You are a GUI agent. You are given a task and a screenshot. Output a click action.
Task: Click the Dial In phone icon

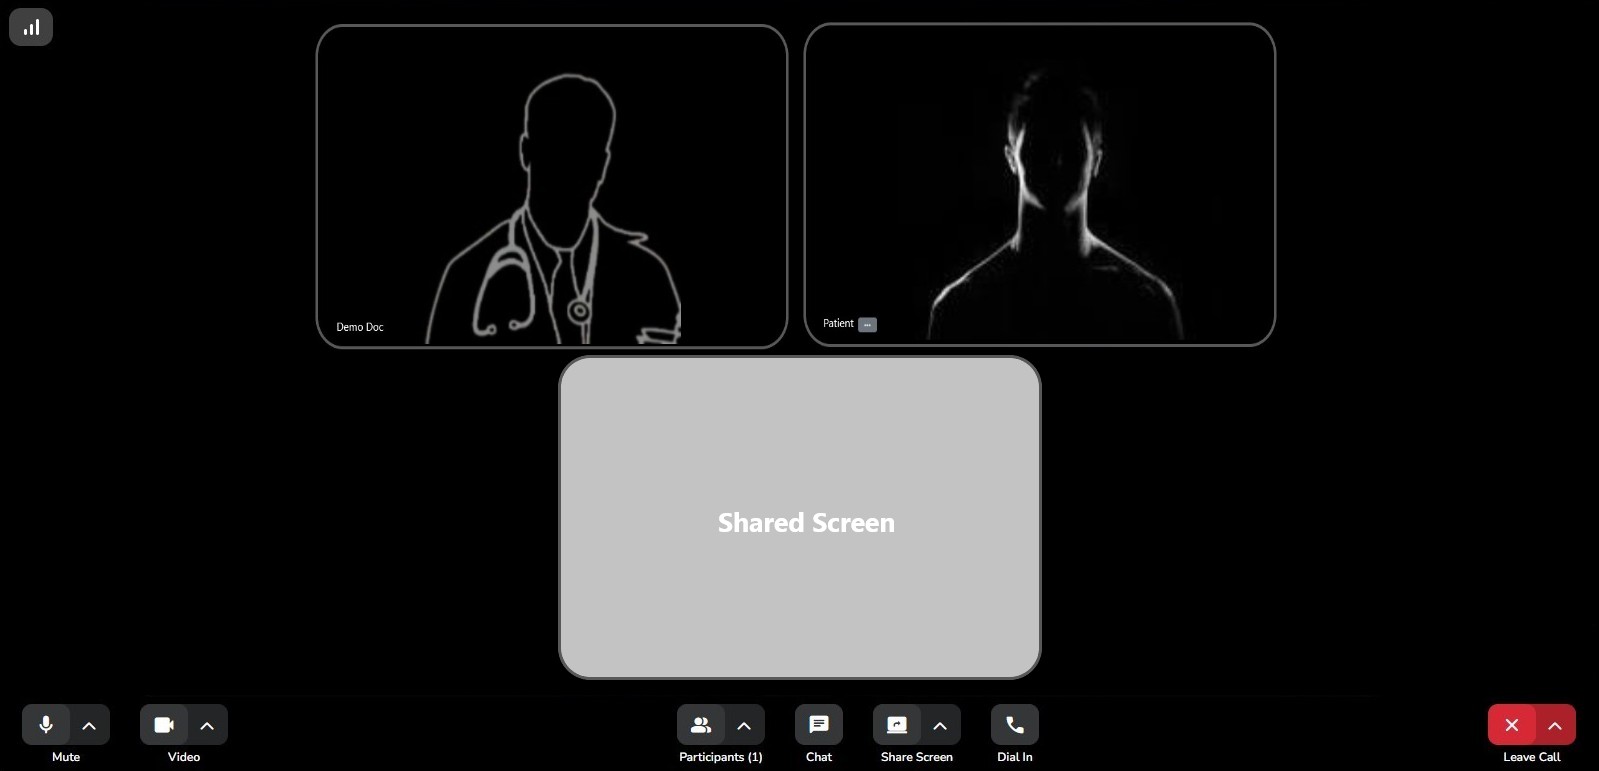click(x=1015, y=725)
